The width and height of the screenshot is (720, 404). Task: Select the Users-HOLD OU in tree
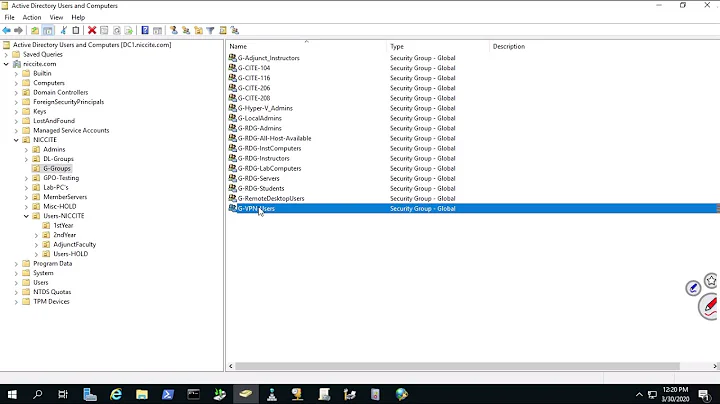click(70, 254)
